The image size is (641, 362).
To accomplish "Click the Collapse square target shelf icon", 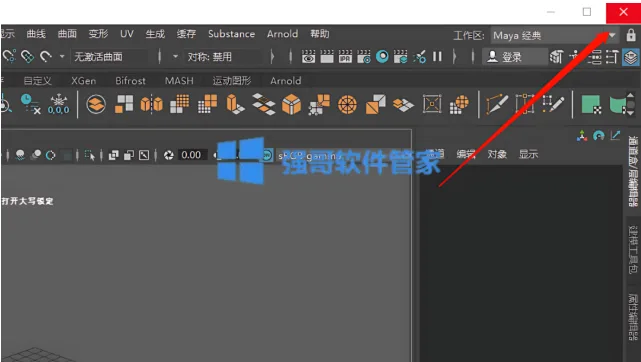I will (x=432, y=104).
